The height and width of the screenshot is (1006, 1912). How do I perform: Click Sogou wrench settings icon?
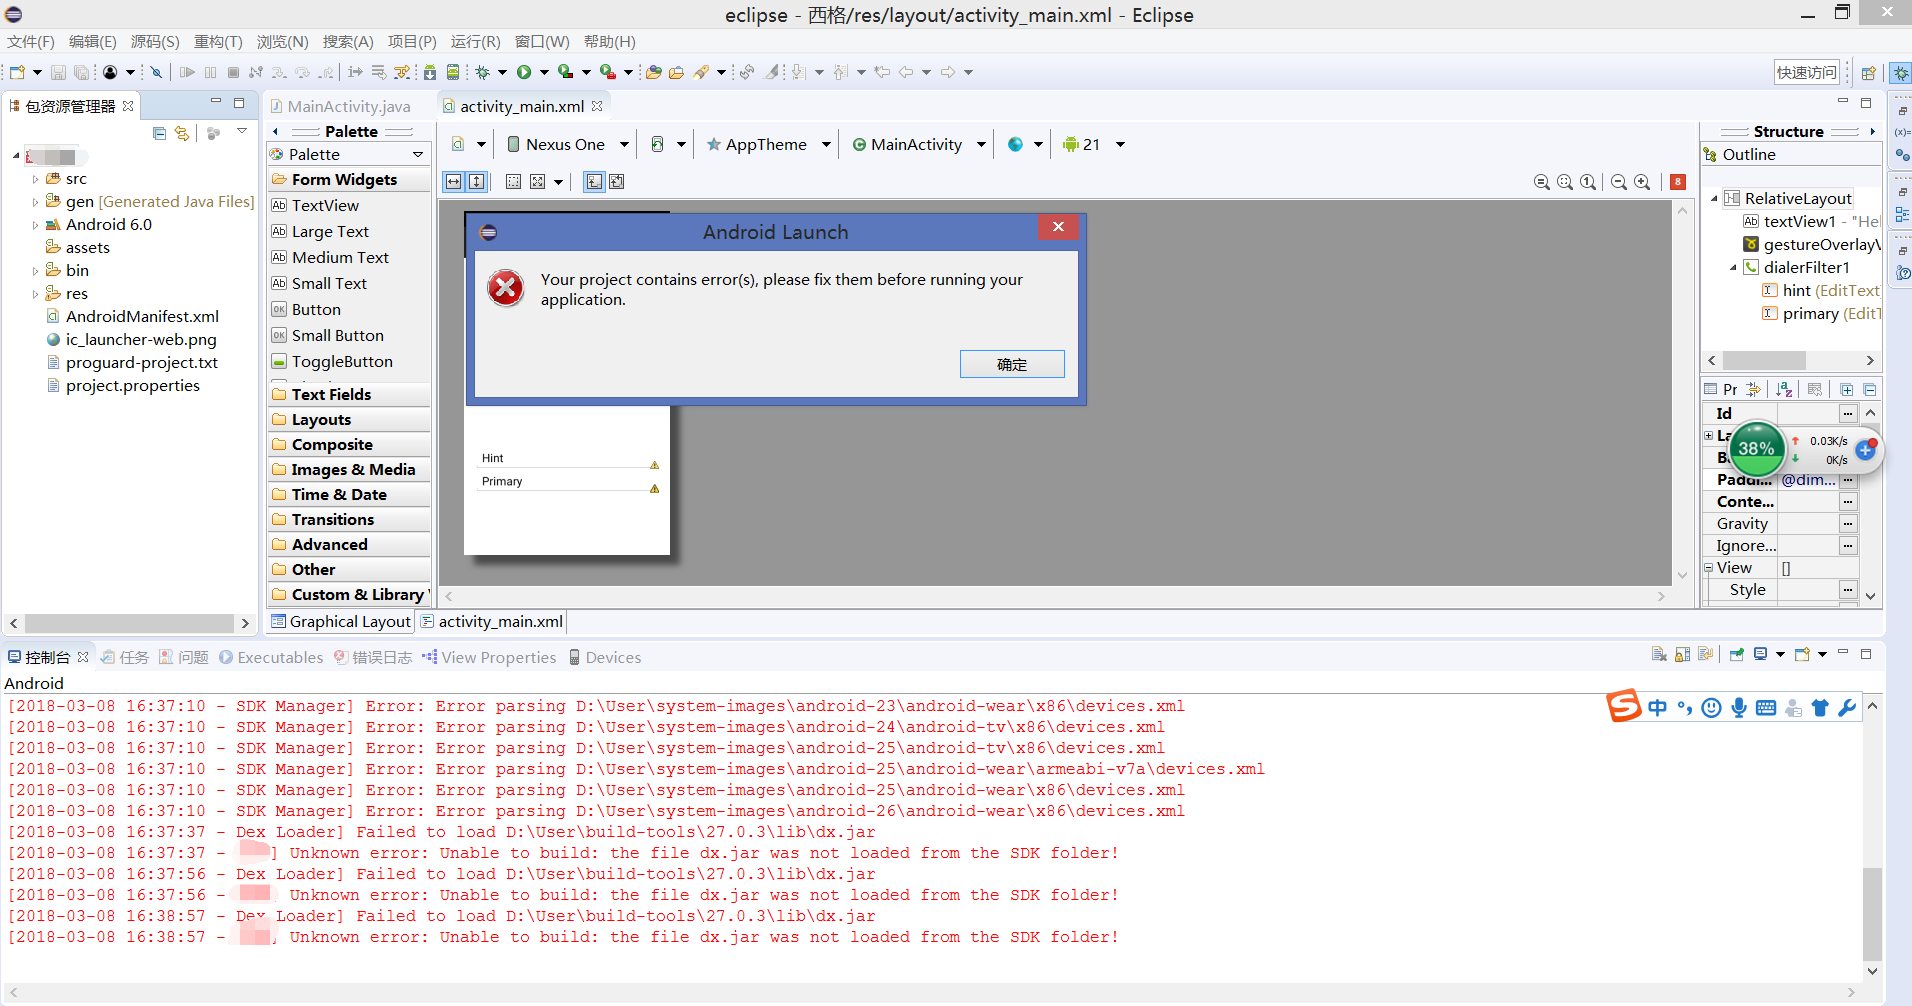coord(1846,707)
